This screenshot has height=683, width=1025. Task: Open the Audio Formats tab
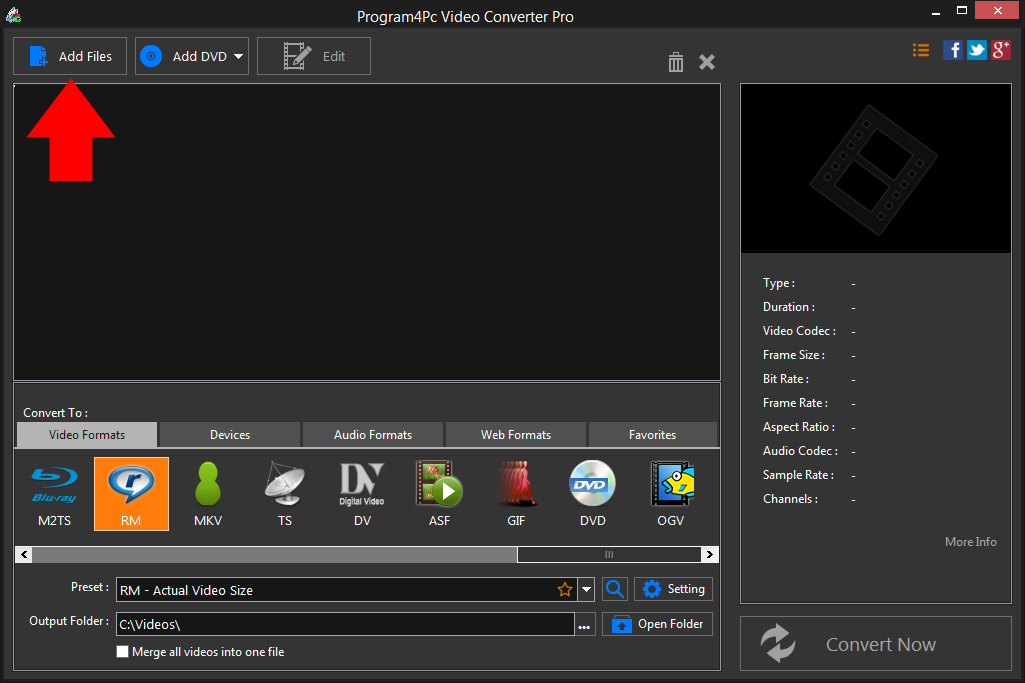(372, 434)
